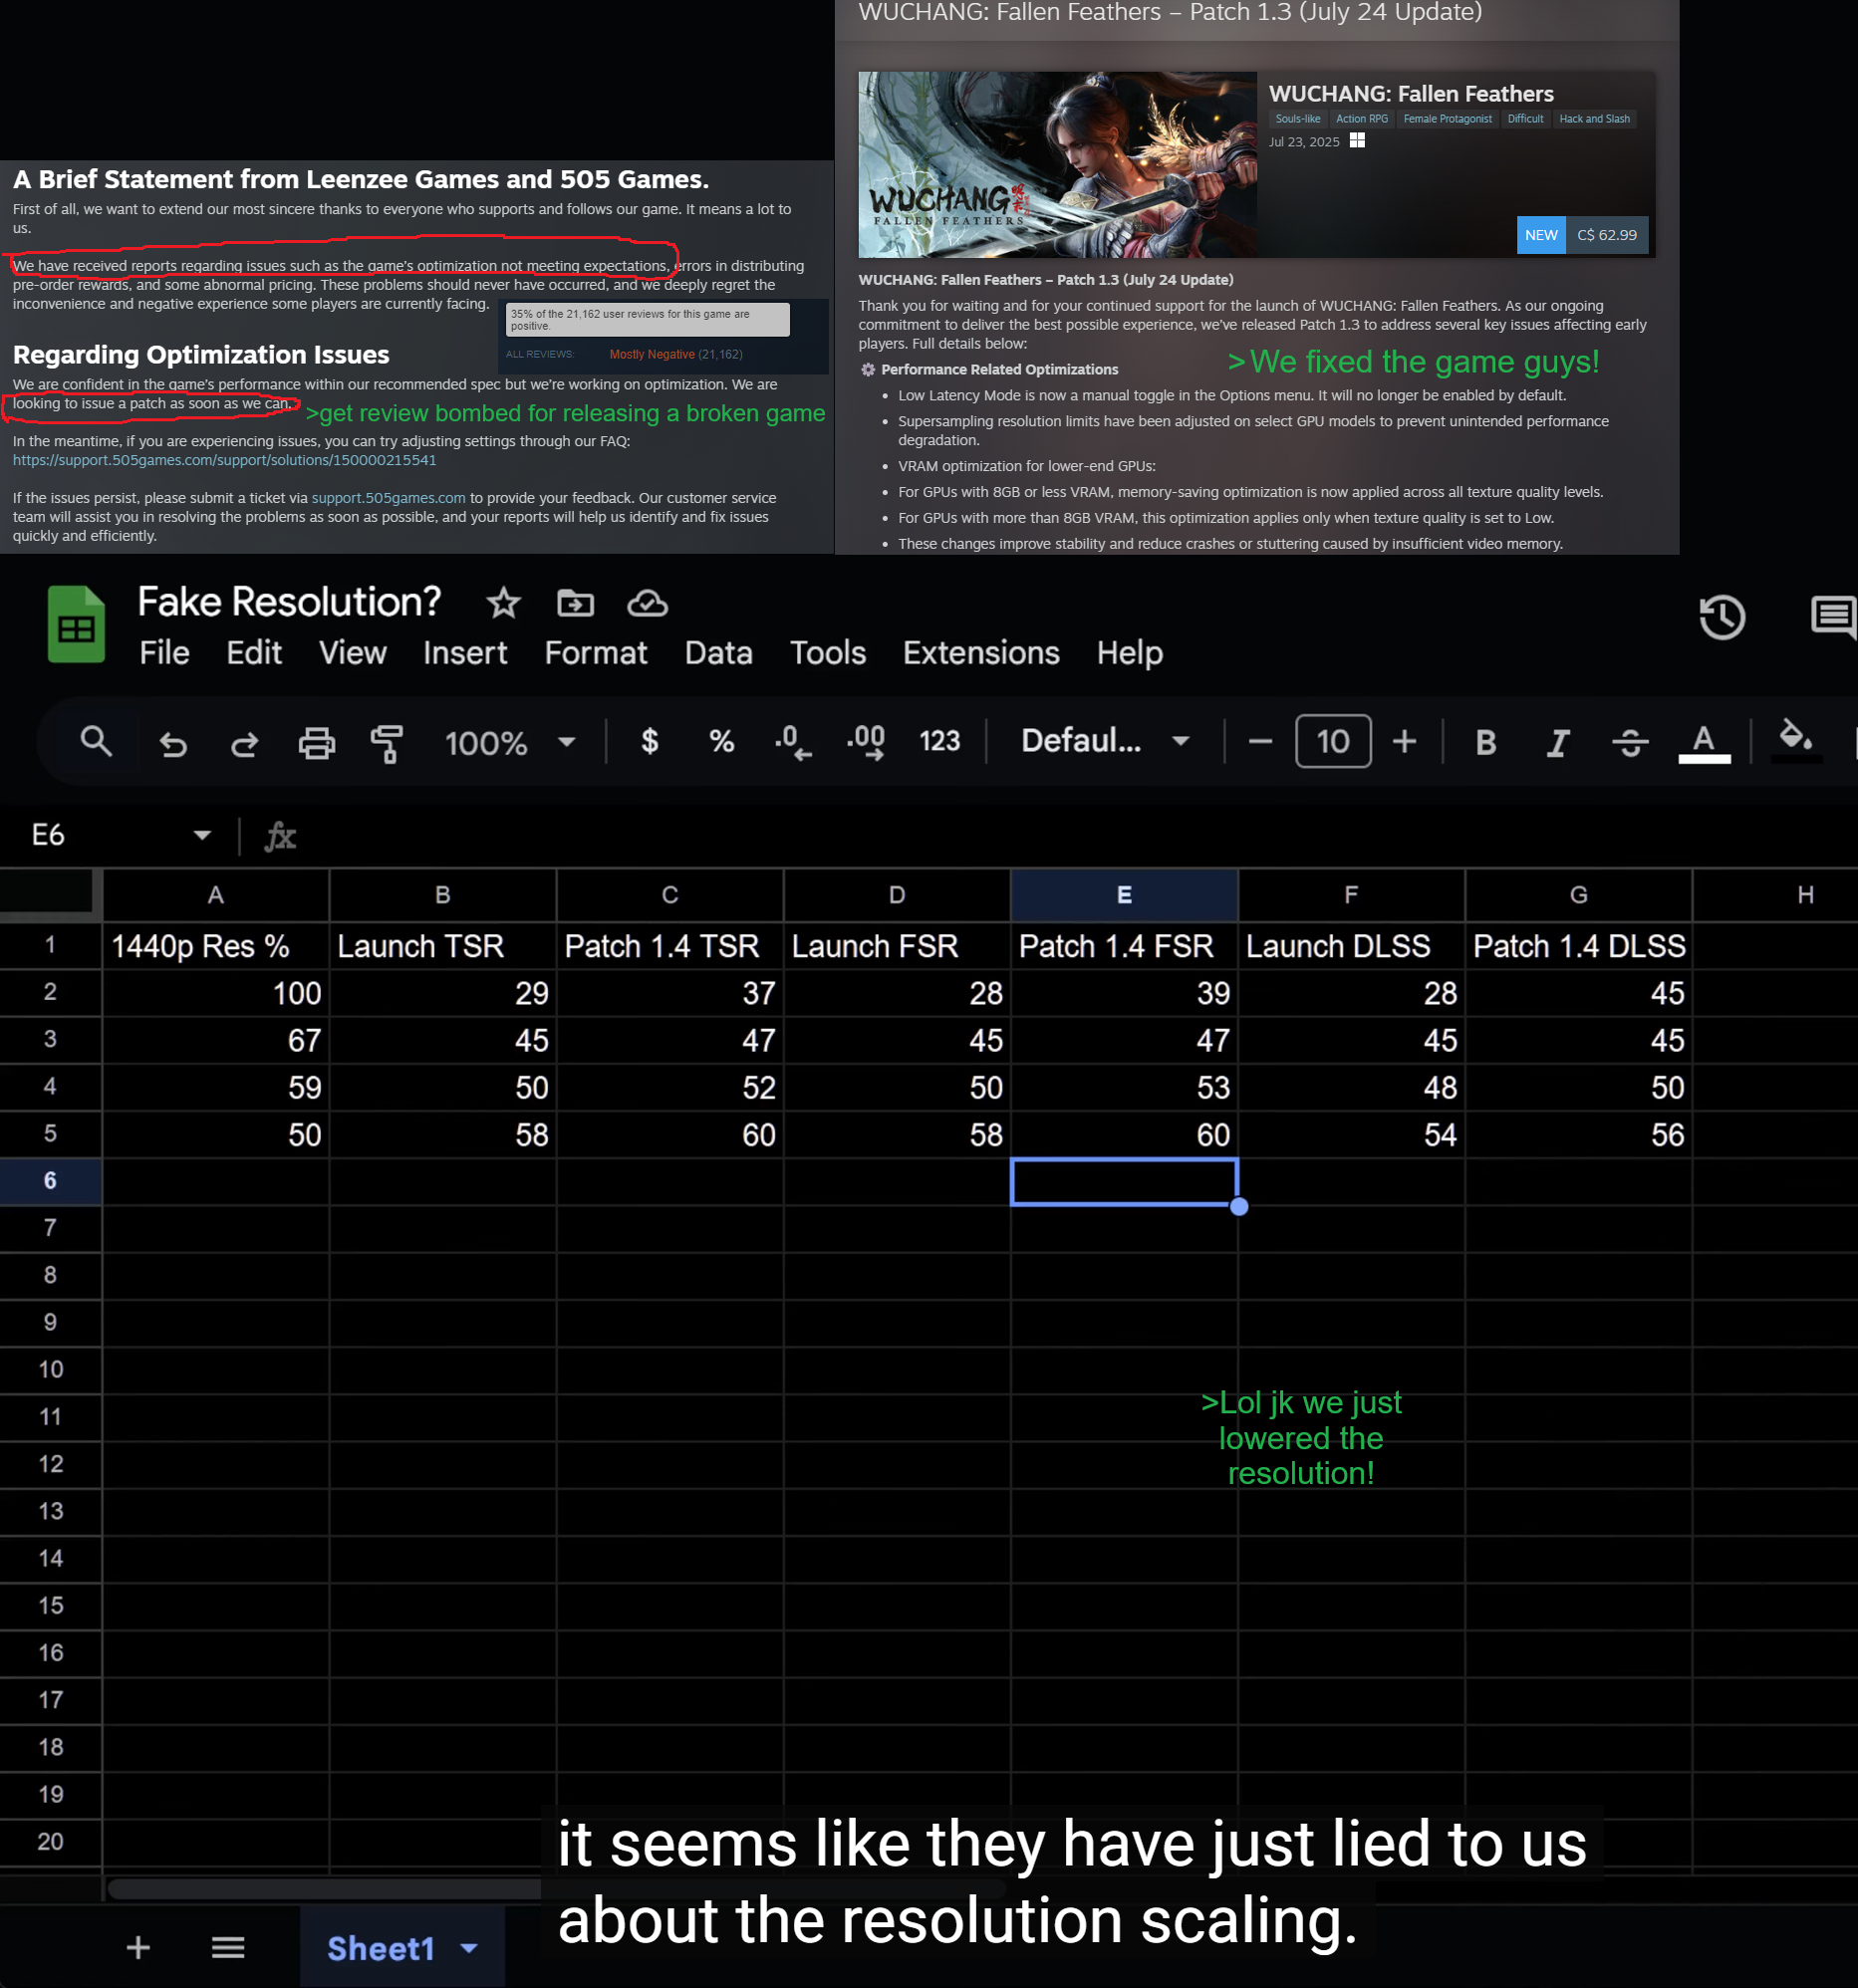Image resolution: width=1858 pixels, height=1988 pixels.
Task: Click the move to folder icon
Action: (575, 603)
